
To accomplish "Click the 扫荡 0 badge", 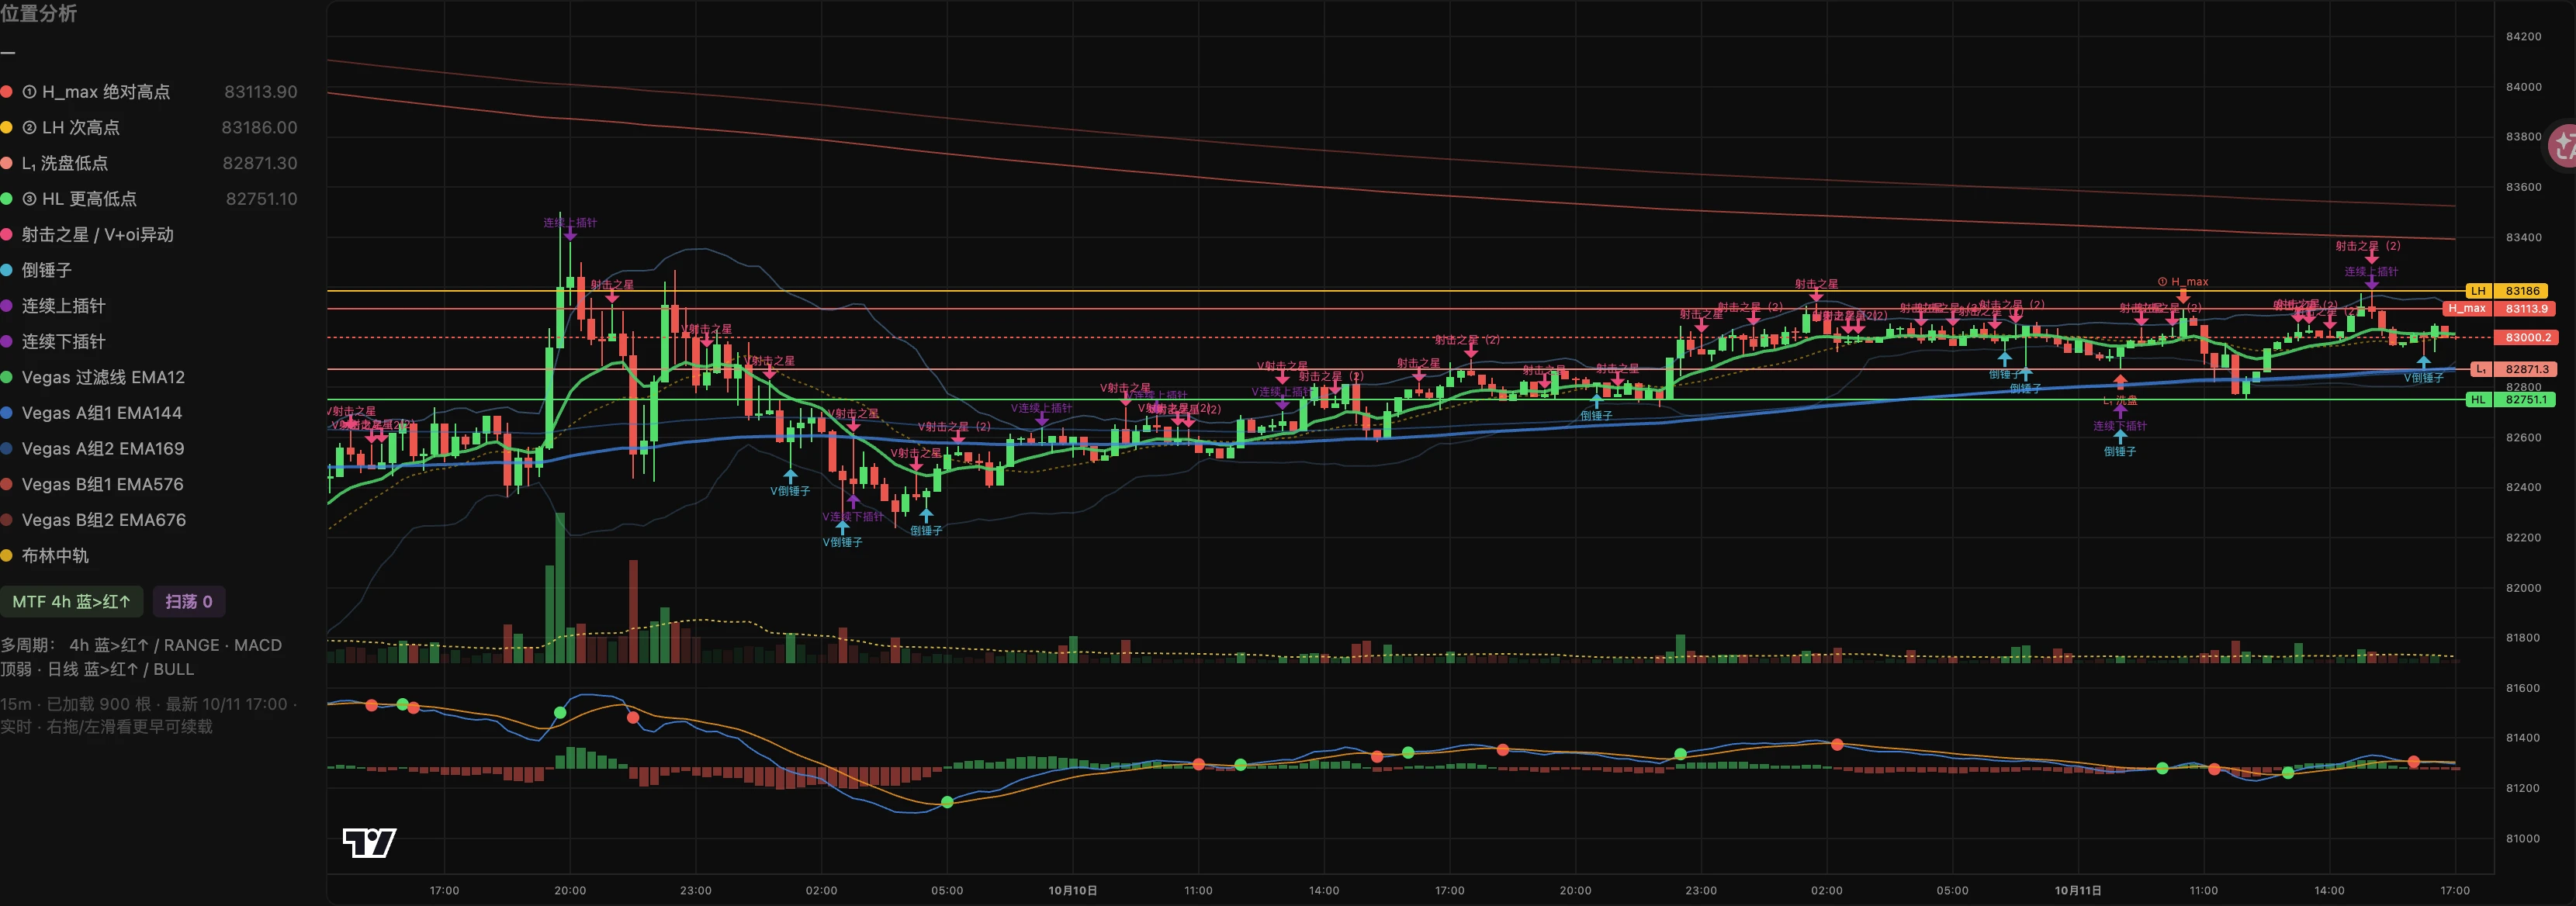I will tap(189, 602).
